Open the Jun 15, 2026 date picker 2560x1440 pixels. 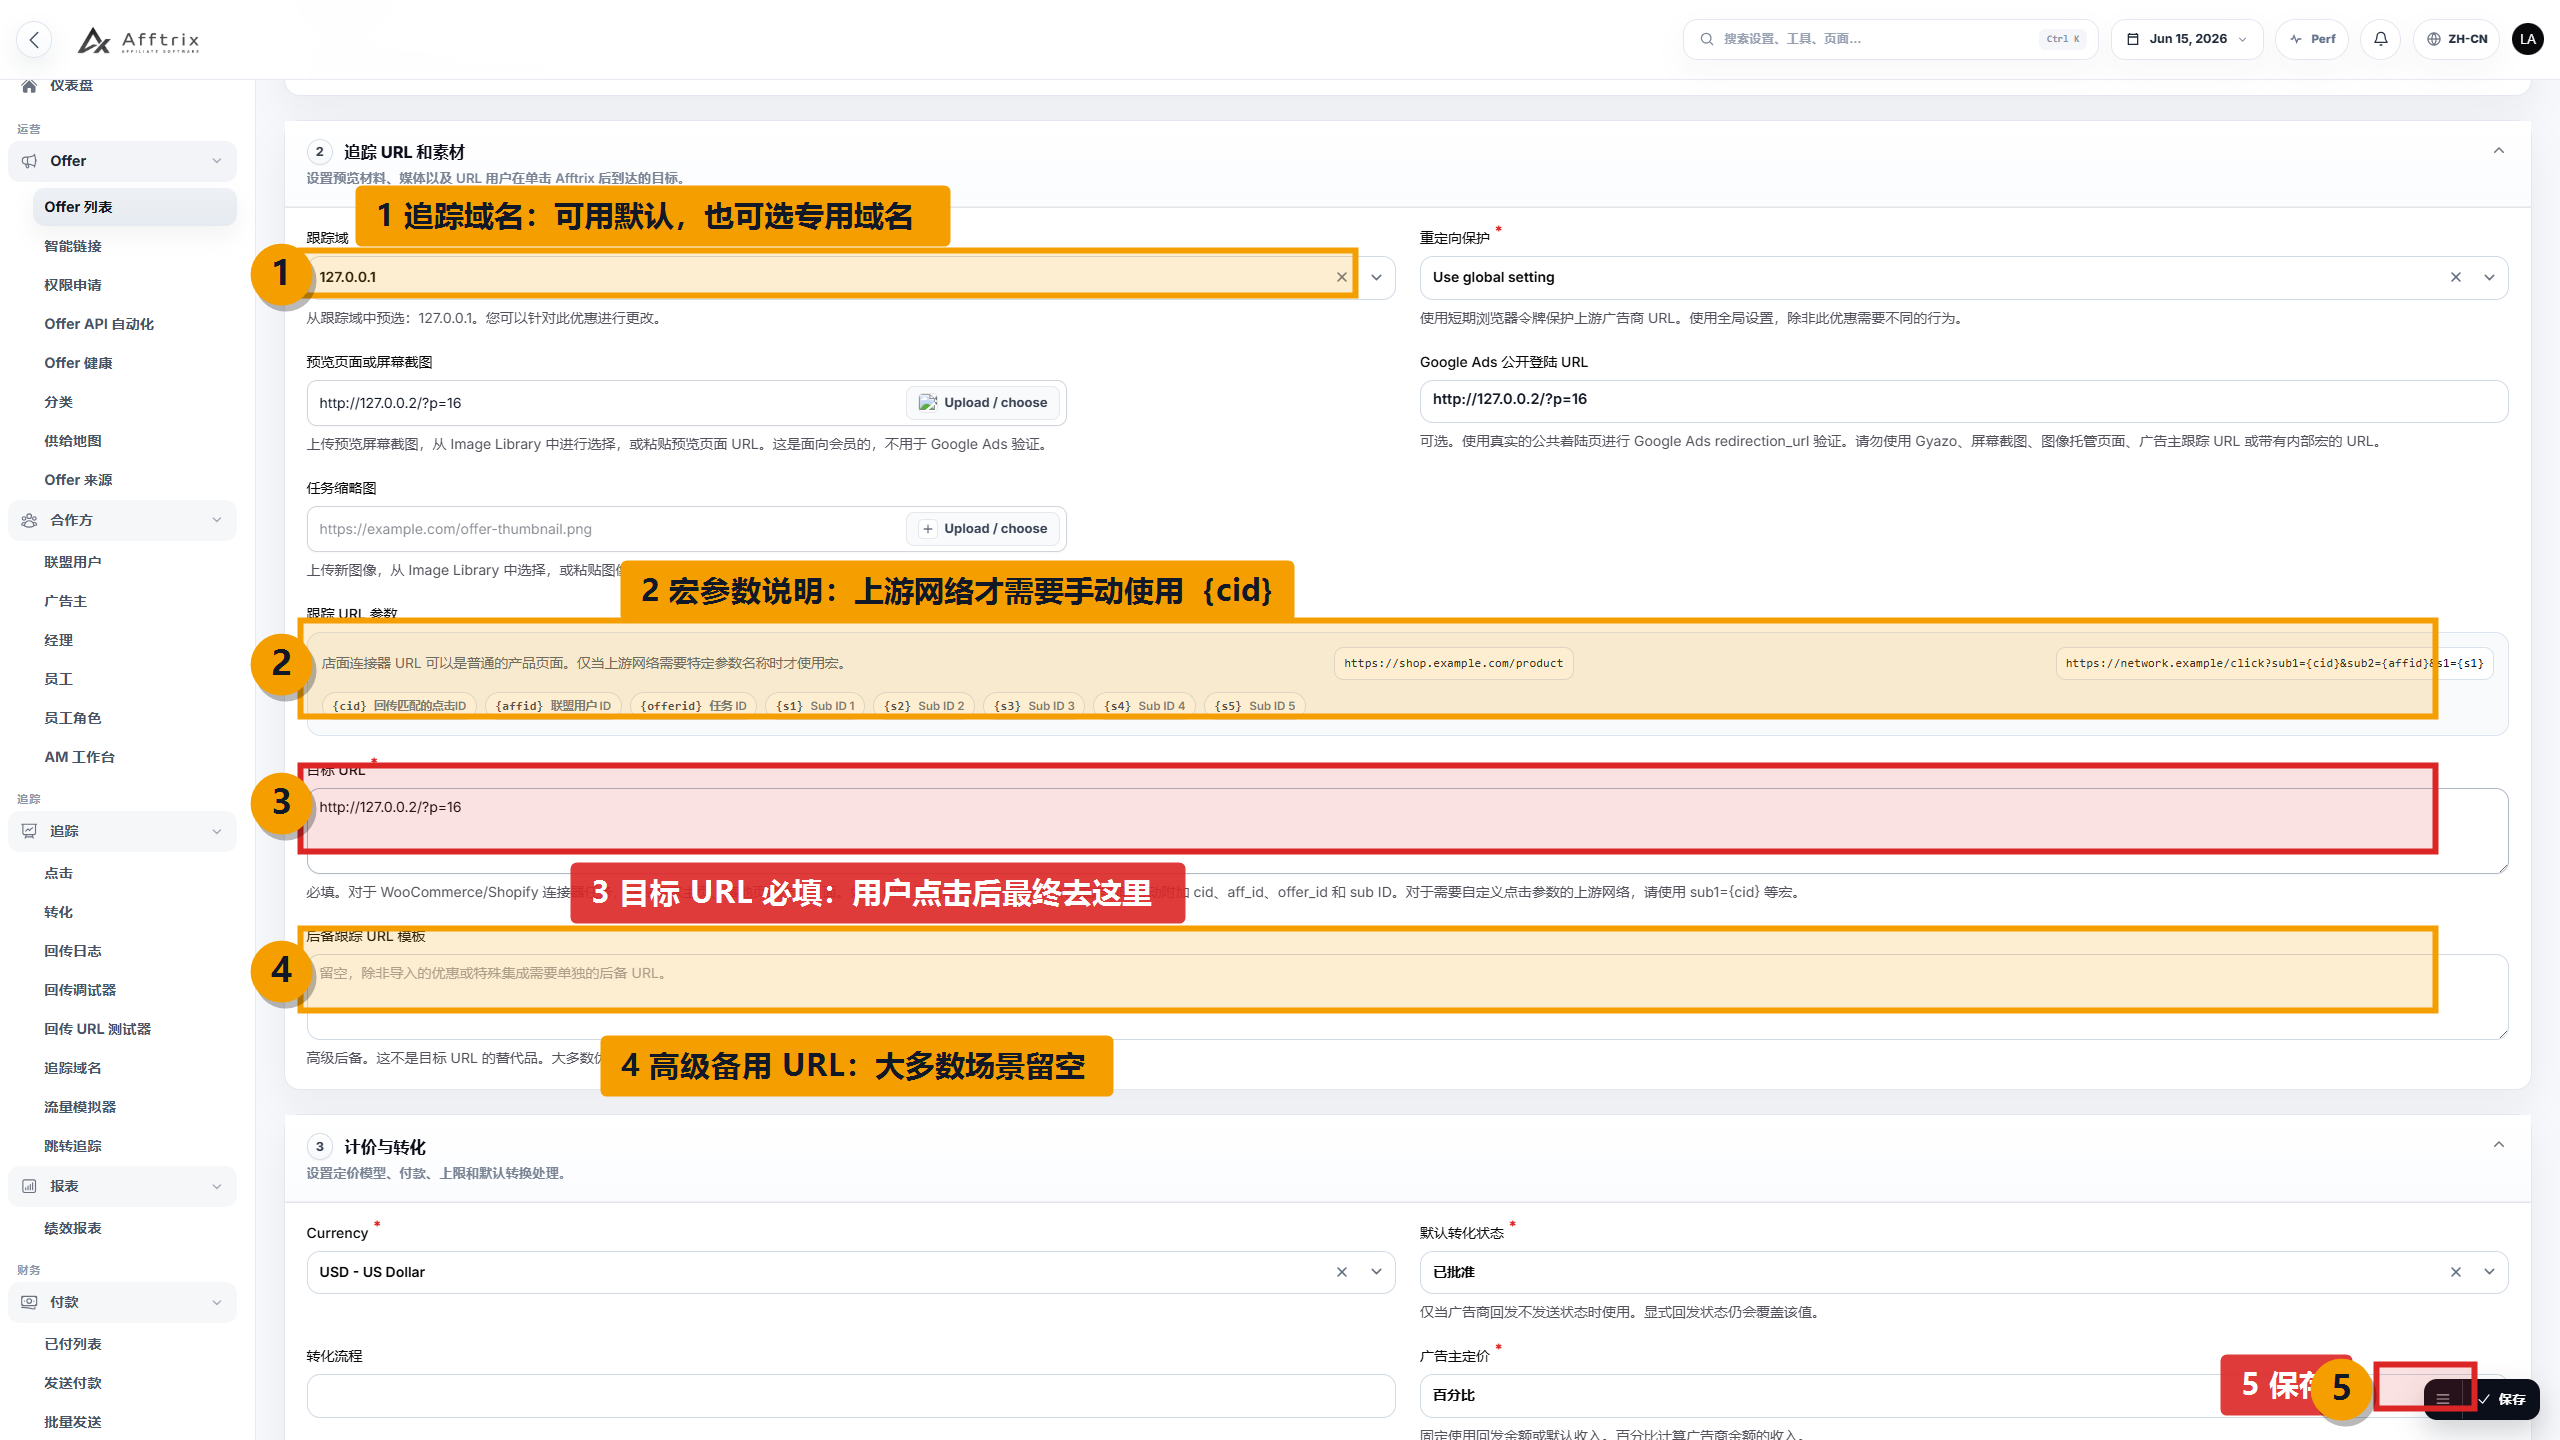pyautogui.click(x=2187, y=39)
